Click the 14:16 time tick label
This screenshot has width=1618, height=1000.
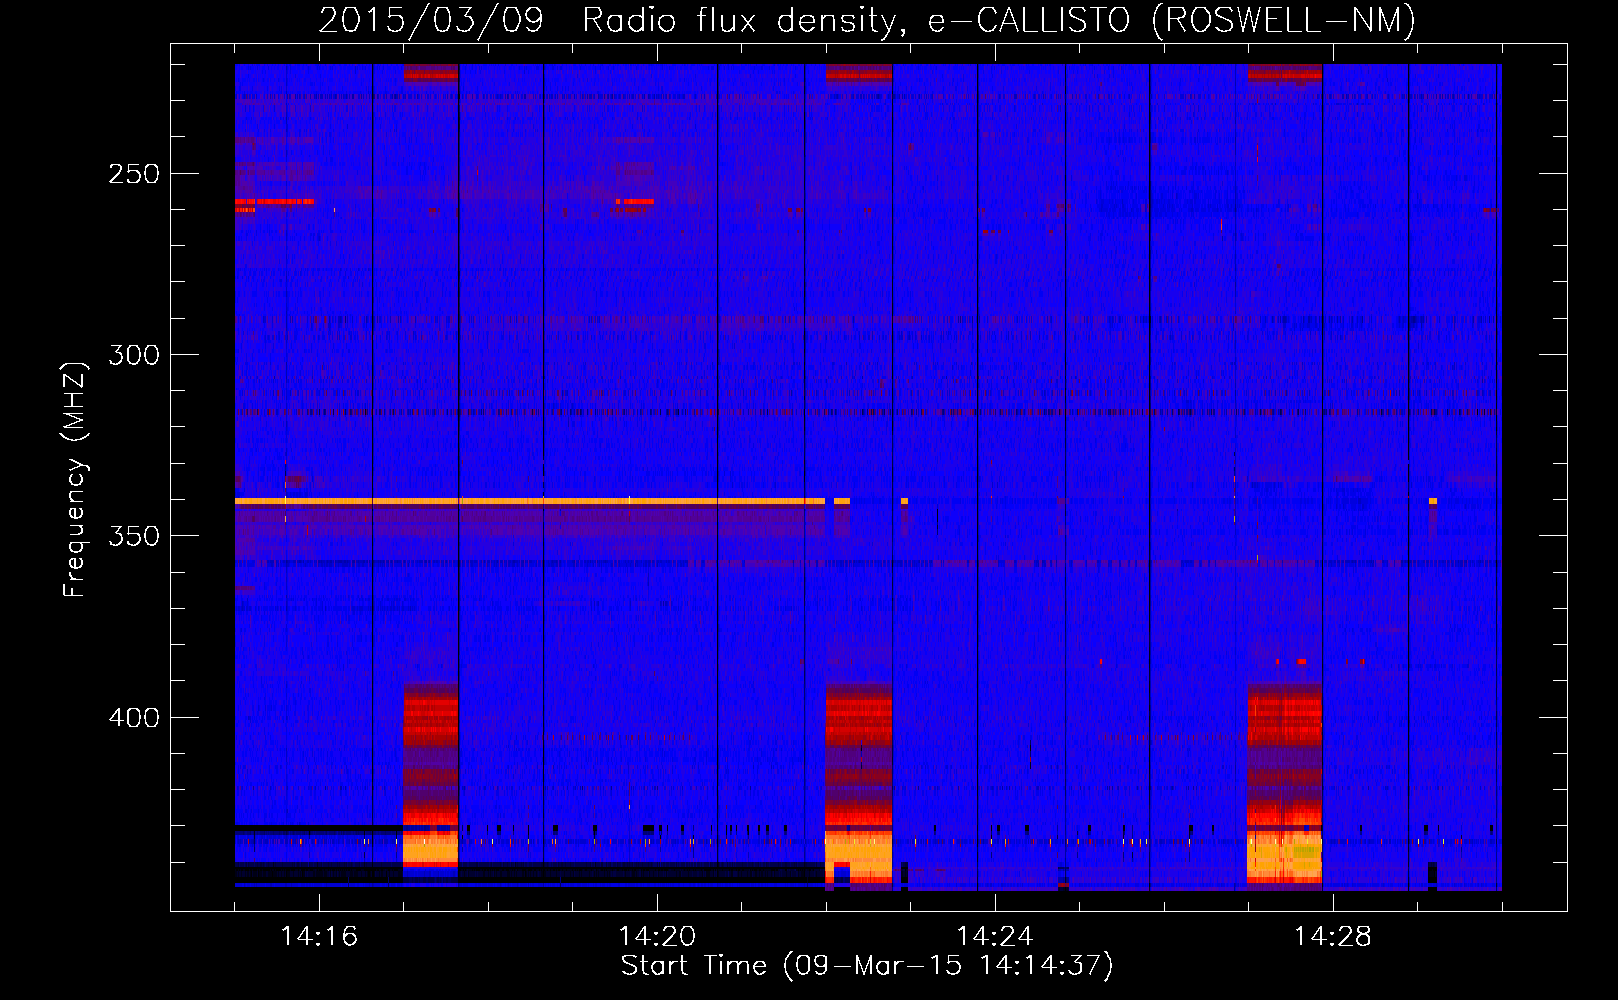319,936
